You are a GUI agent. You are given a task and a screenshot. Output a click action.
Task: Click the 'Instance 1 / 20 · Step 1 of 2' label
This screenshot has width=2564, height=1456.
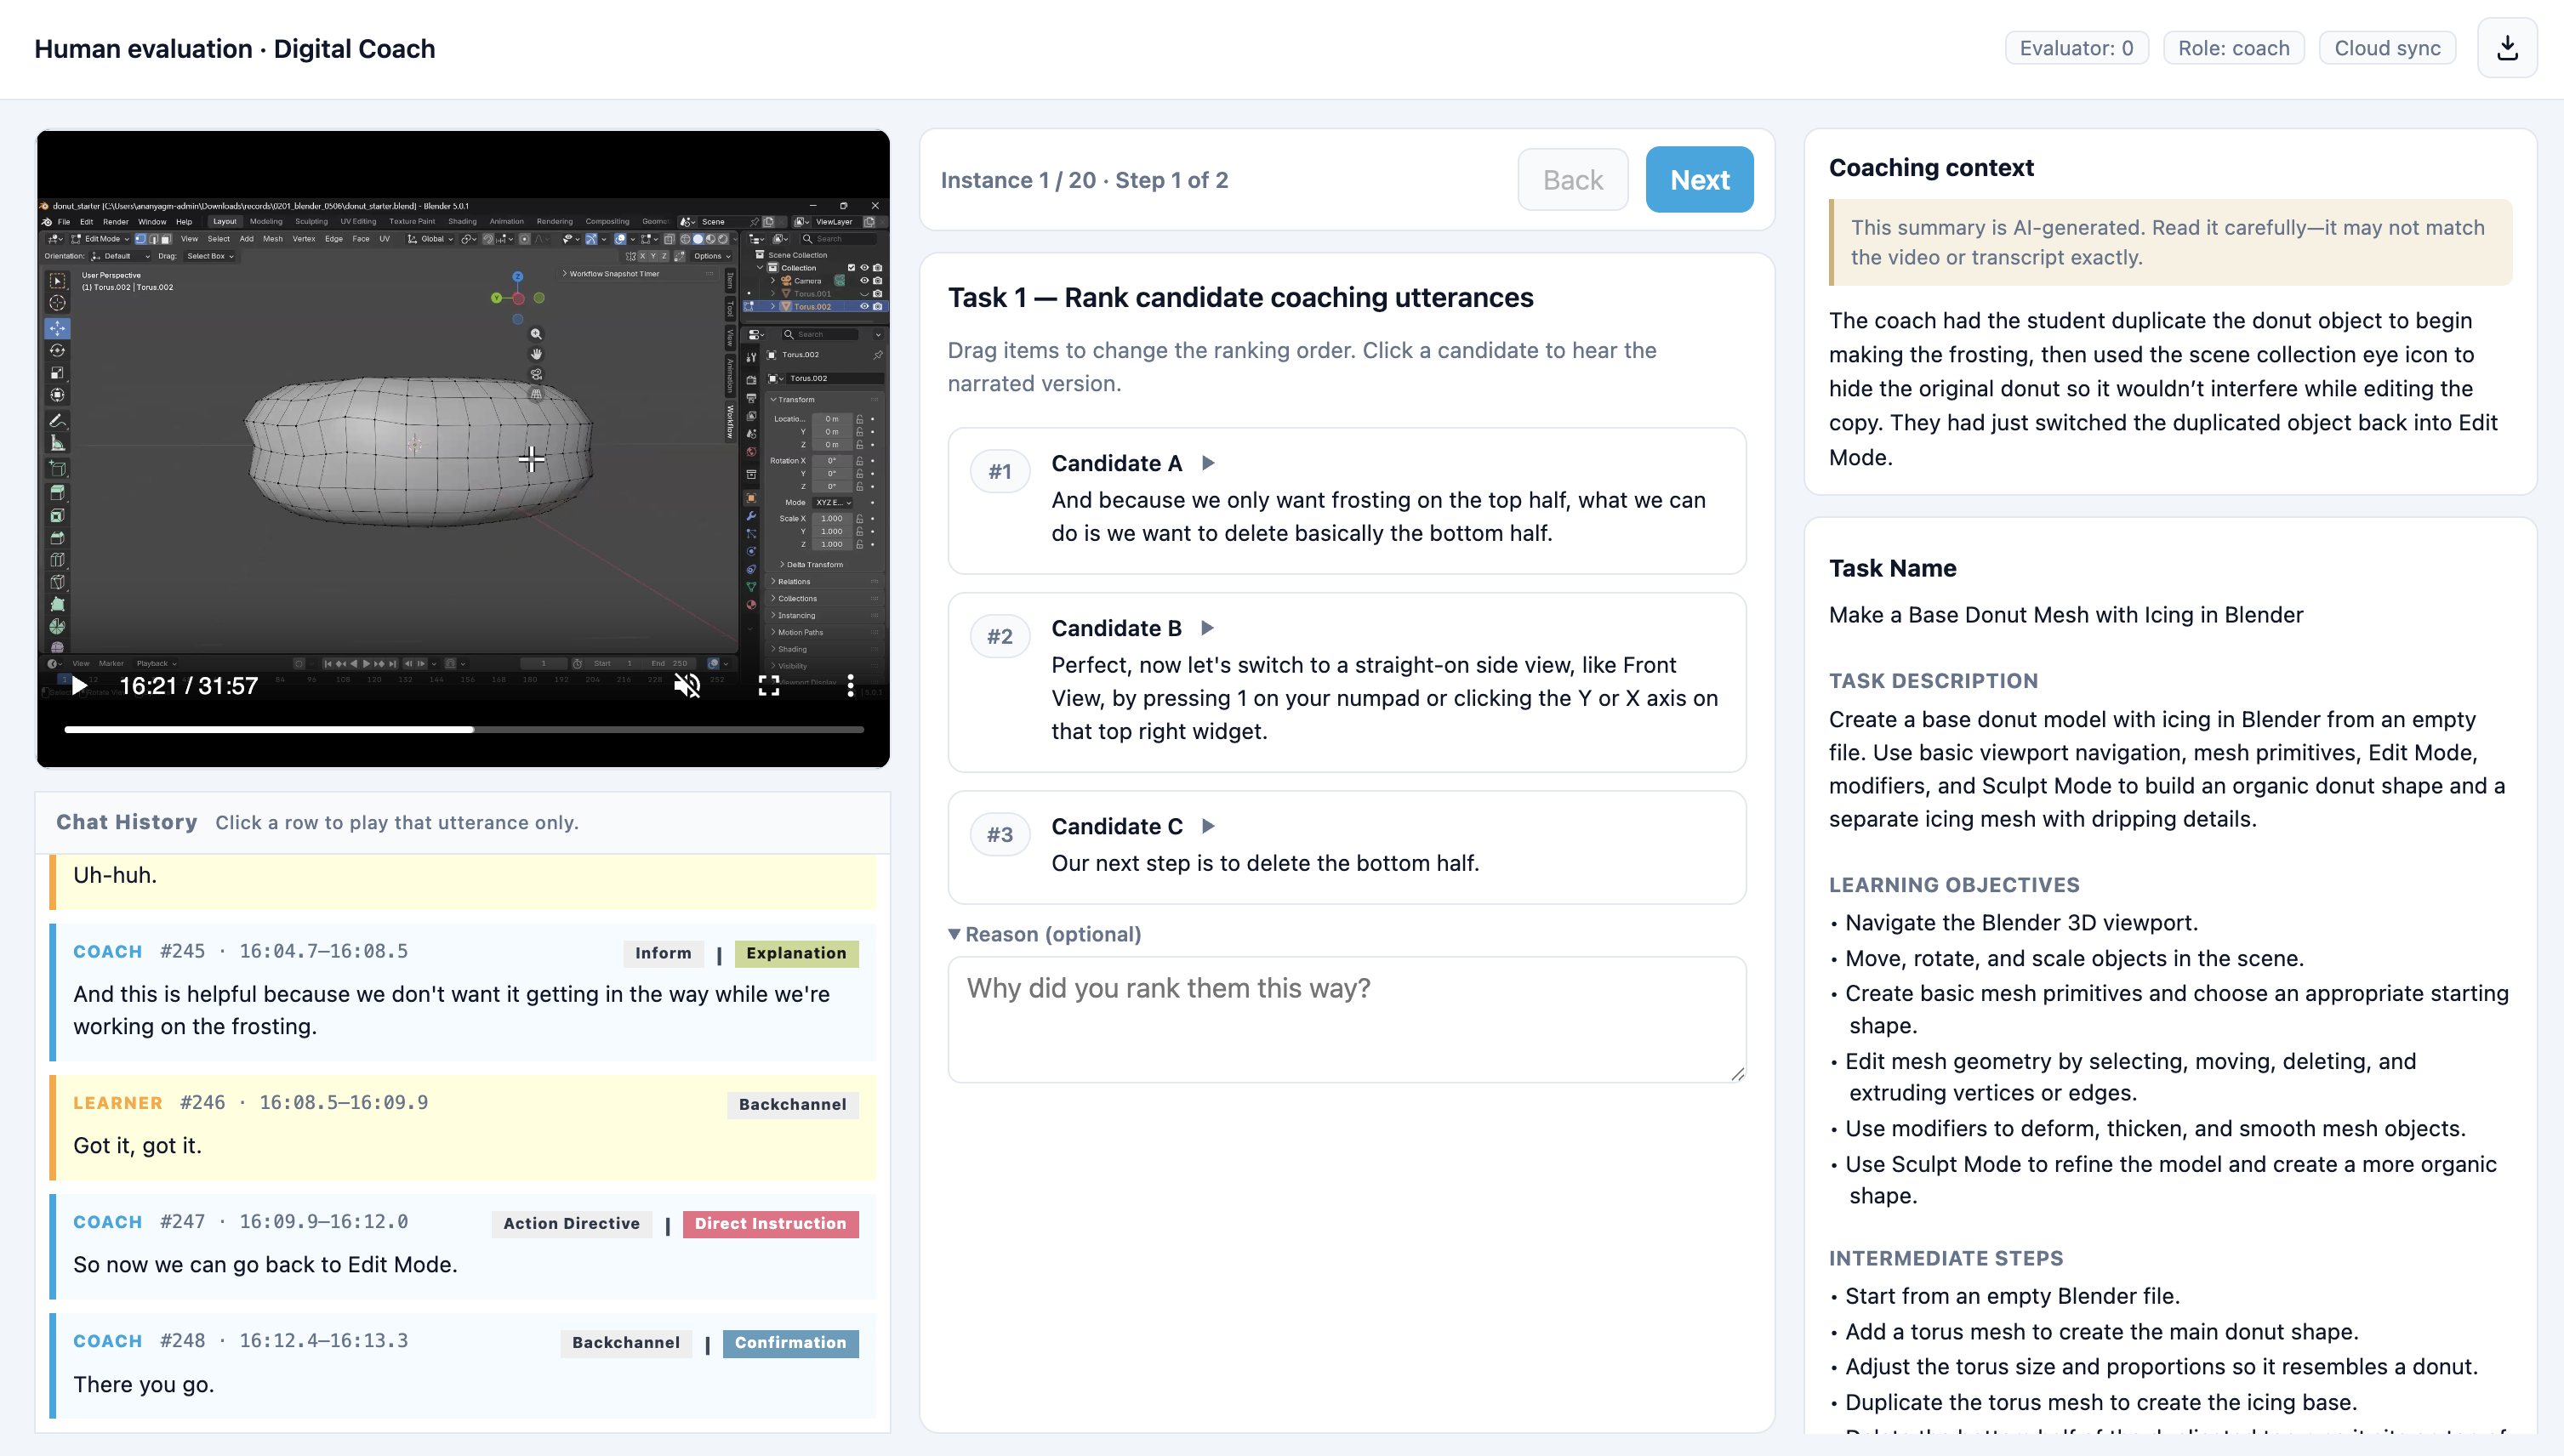coord(1084,180)
